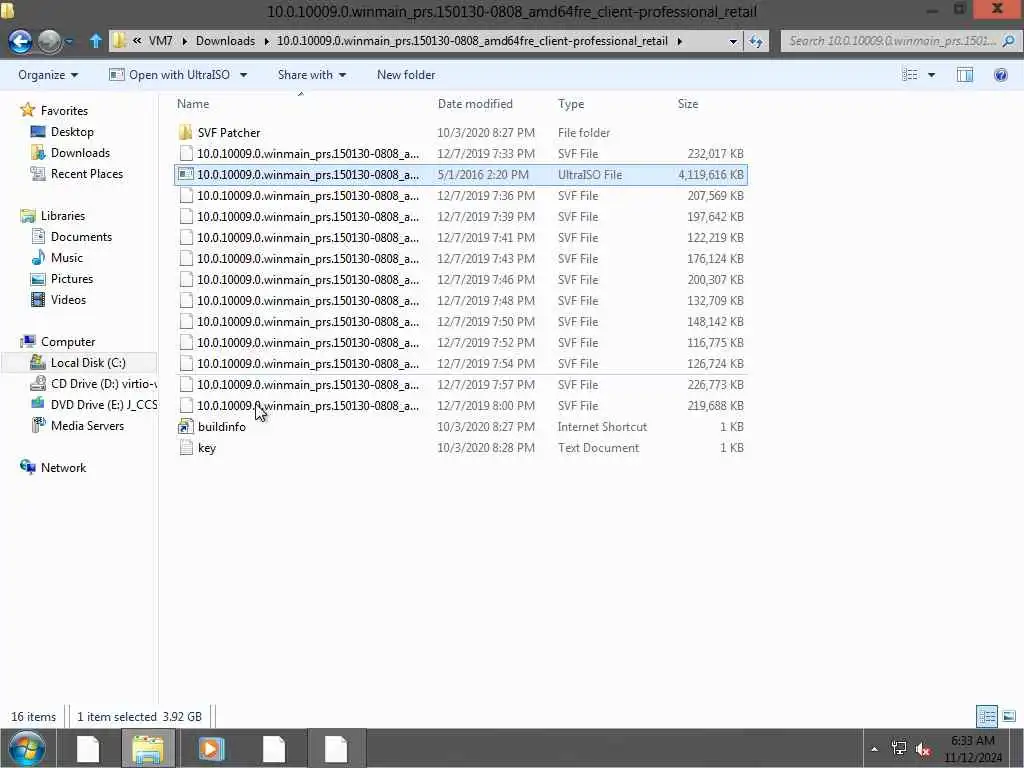Open the Pictures library
The image size is (1024, 768).
point(72,278)
